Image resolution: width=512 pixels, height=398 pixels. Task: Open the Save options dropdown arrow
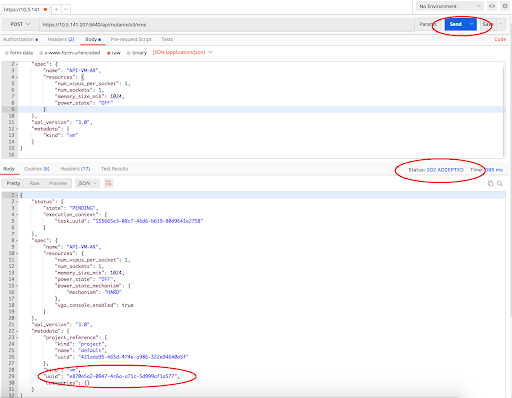pyautogui.click(x=500, y=24)
